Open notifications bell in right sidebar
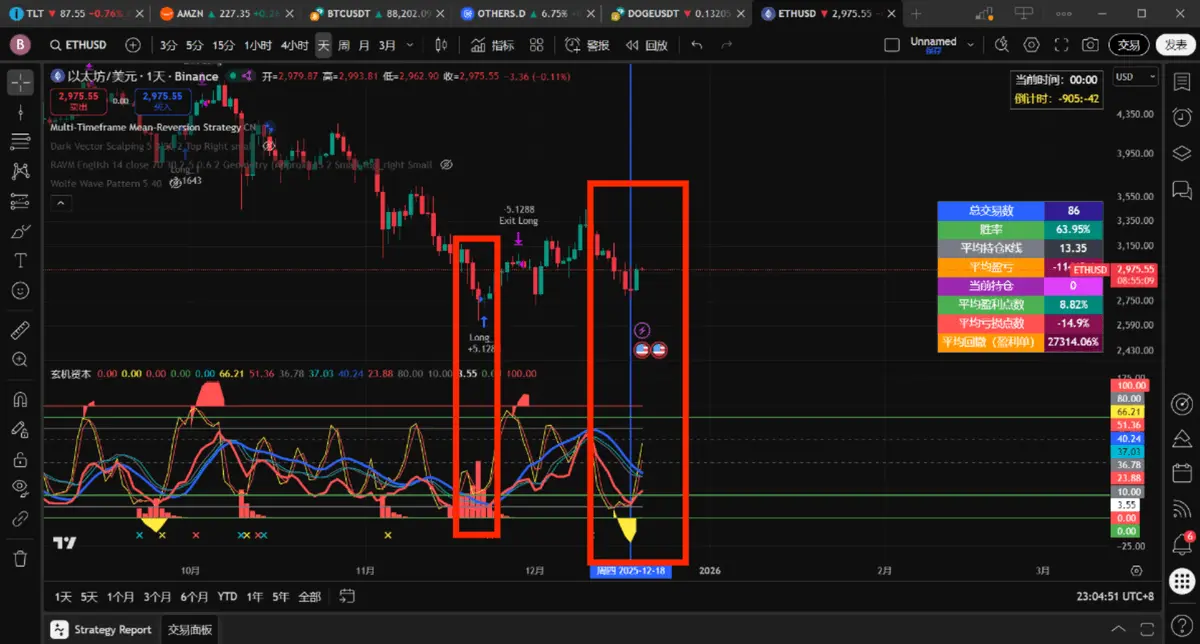Image resolution: width=1200 pixels, height=644 pixels. click(1181, 543)
